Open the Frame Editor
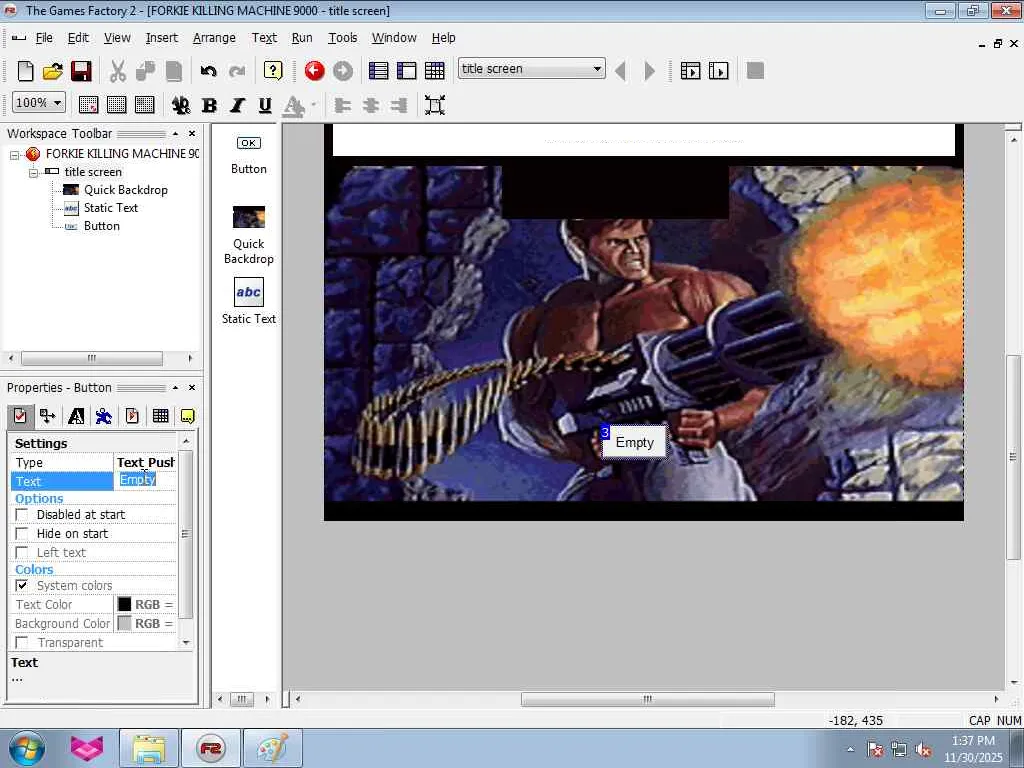The image size is (1024, 768). point(406,71)
